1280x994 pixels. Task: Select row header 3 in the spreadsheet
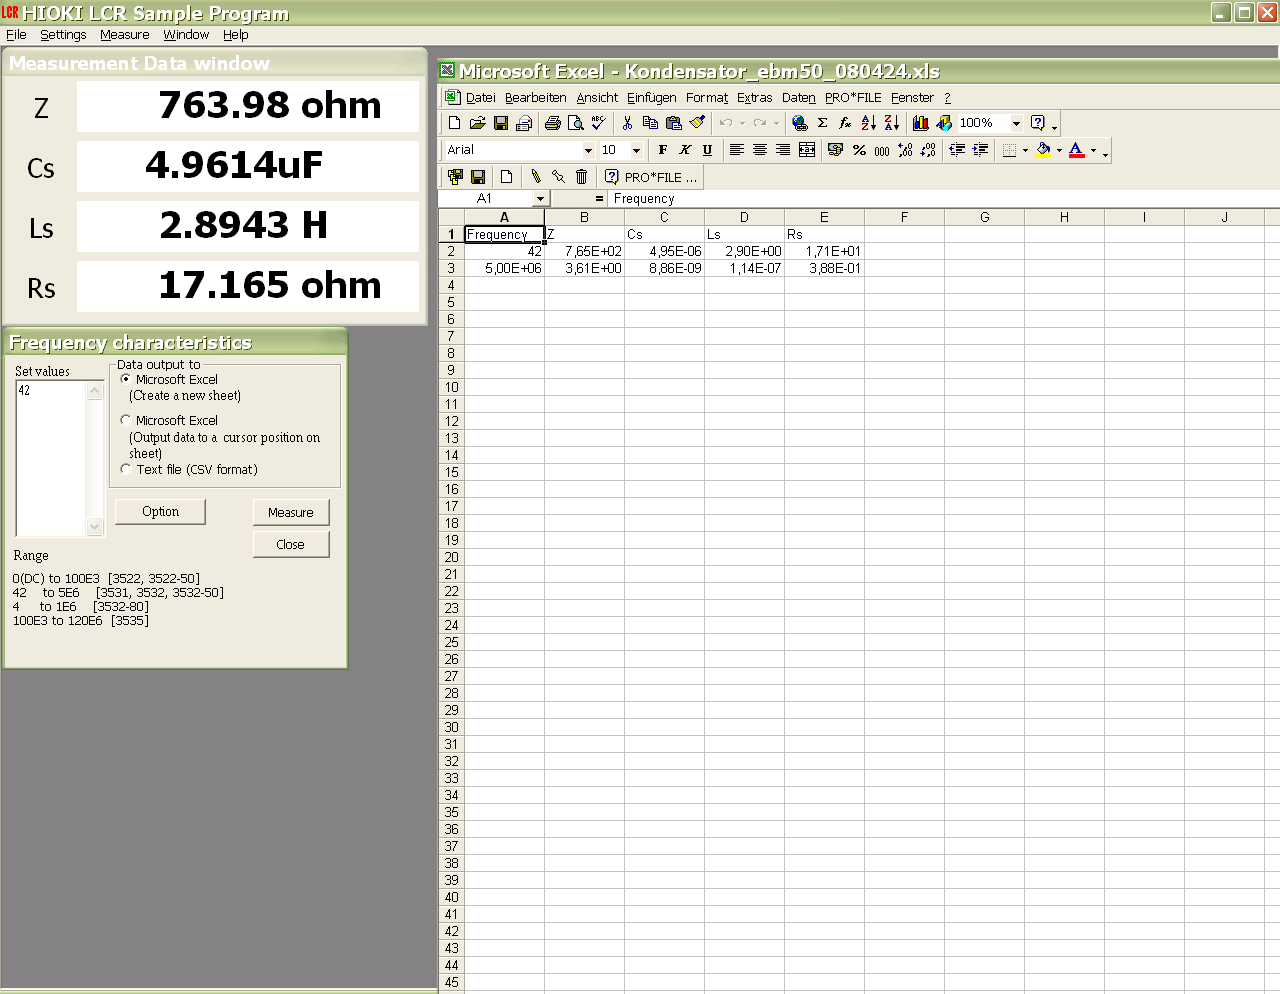[x=451, y=268]
